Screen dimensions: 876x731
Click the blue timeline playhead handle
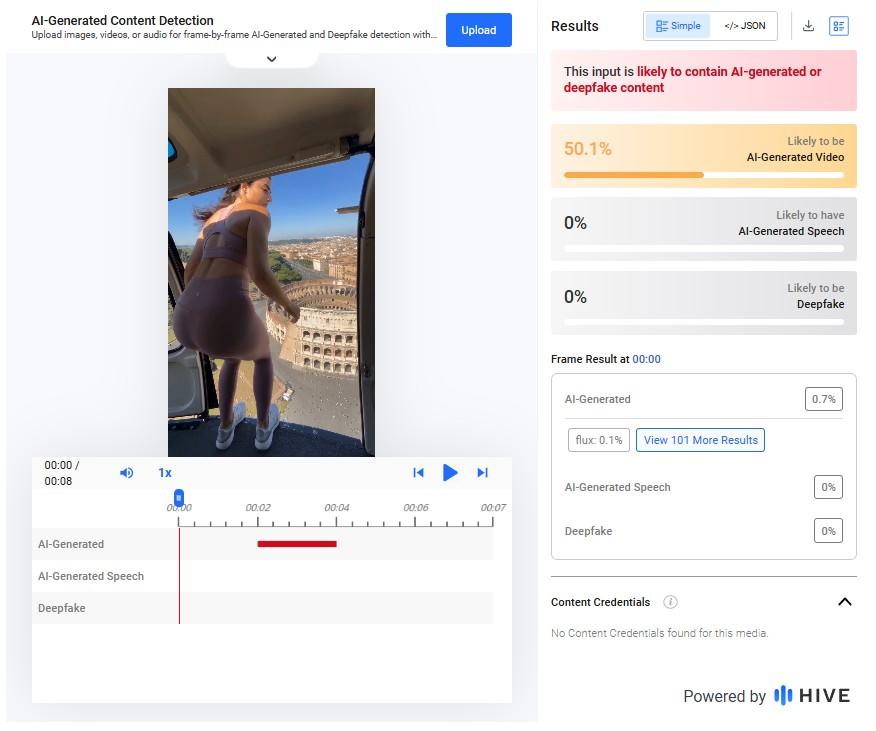[179, 497]
